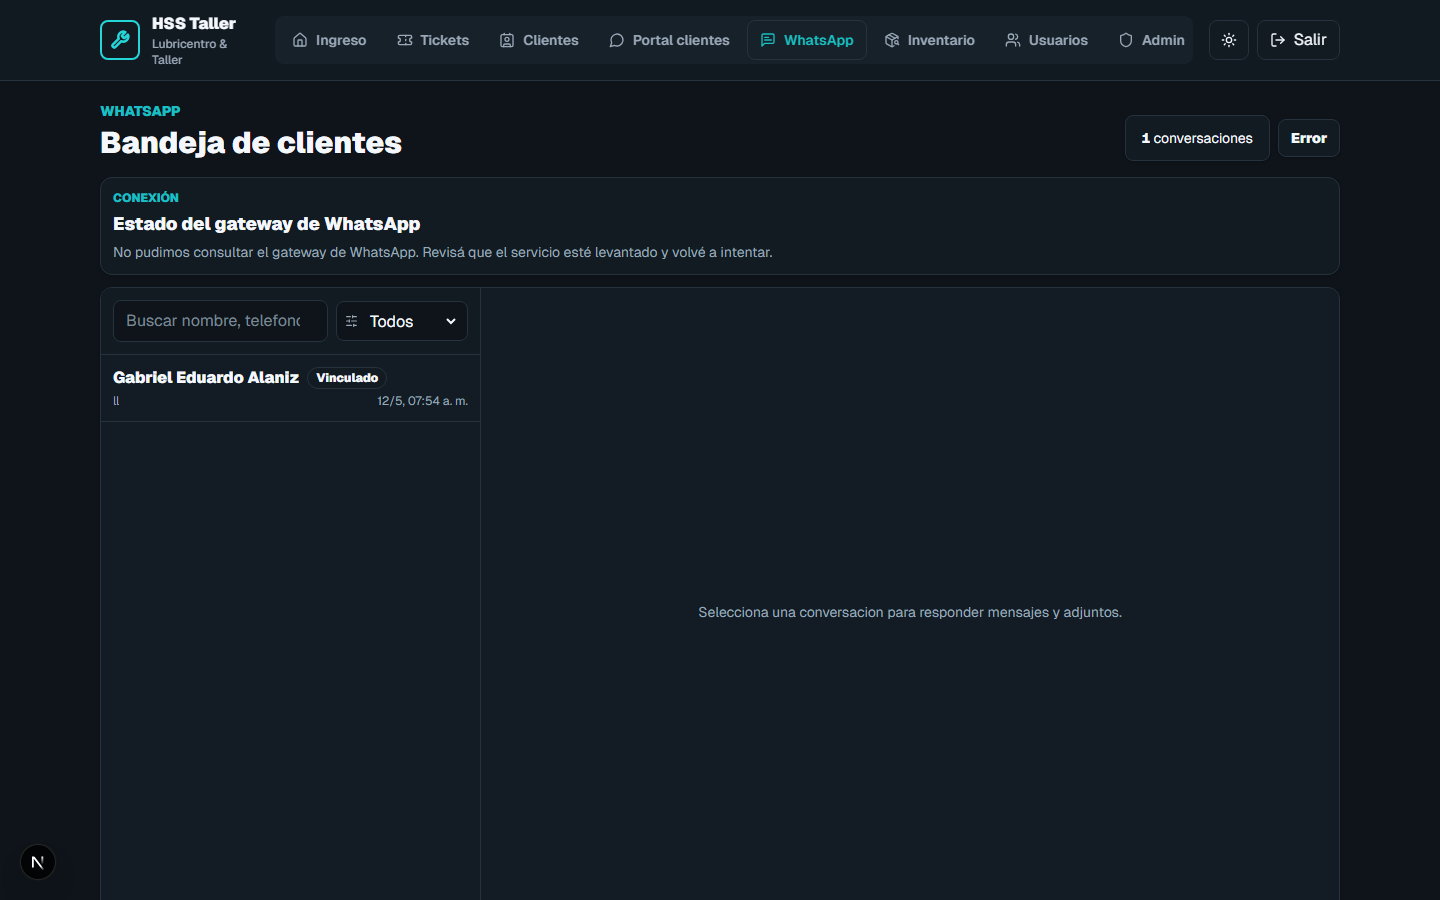Select the WhatsApp nav tab
1440x900 pixels.
807,40
